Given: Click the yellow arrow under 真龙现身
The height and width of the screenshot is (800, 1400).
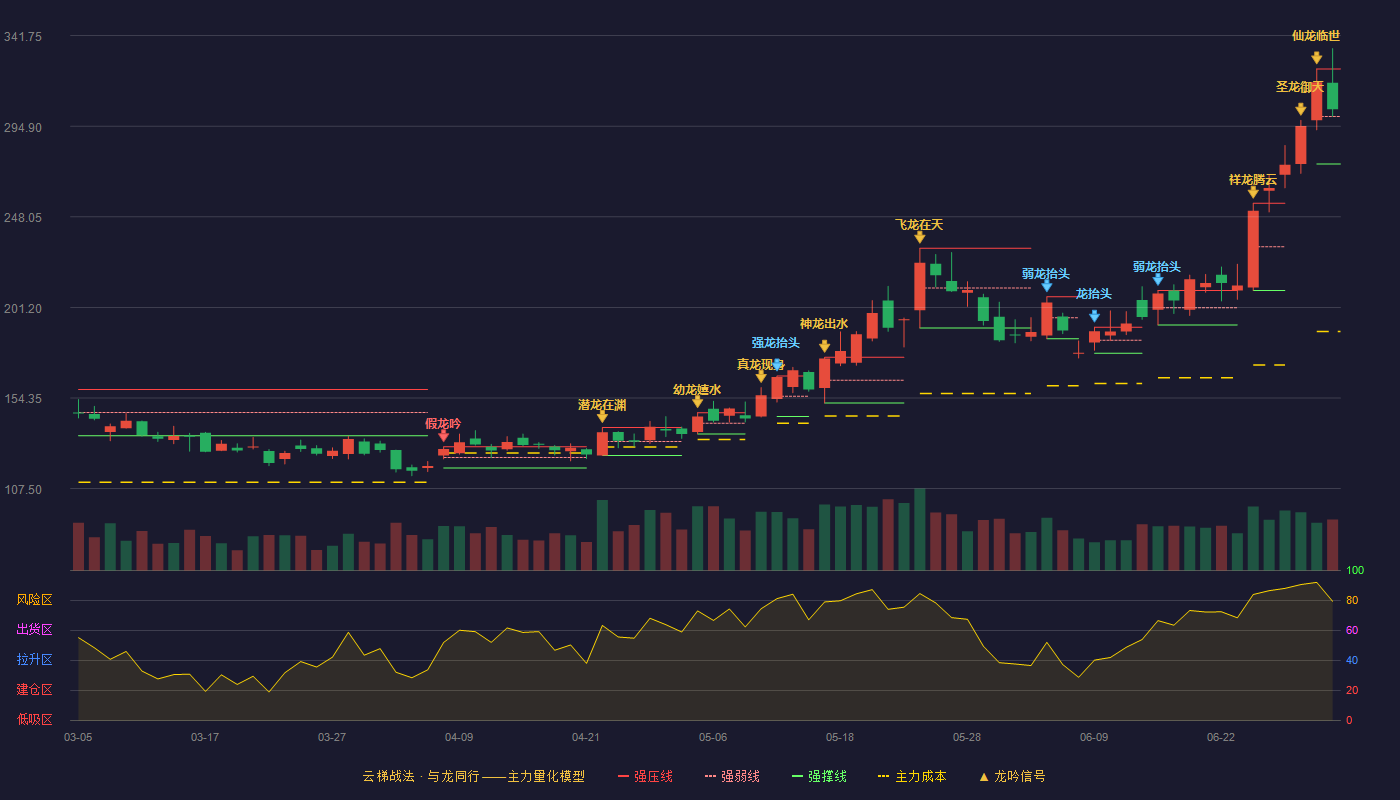Looking at the screenshot, I should click(761, 377).
